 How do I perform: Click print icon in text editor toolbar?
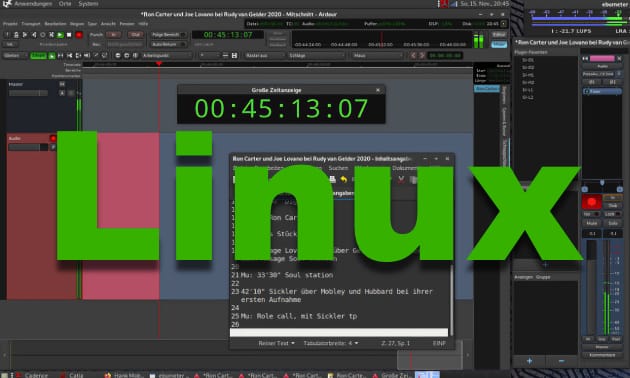(332, 180)
